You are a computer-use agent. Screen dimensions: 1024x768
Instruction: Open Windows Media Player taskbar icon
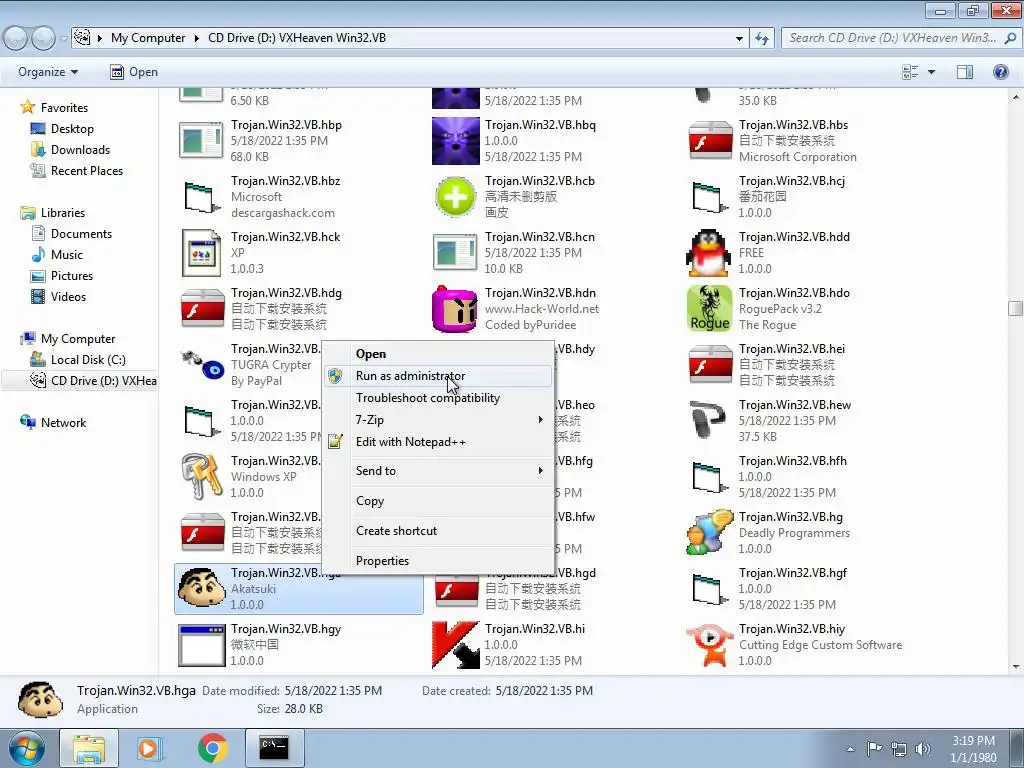(x=149, y=748)
